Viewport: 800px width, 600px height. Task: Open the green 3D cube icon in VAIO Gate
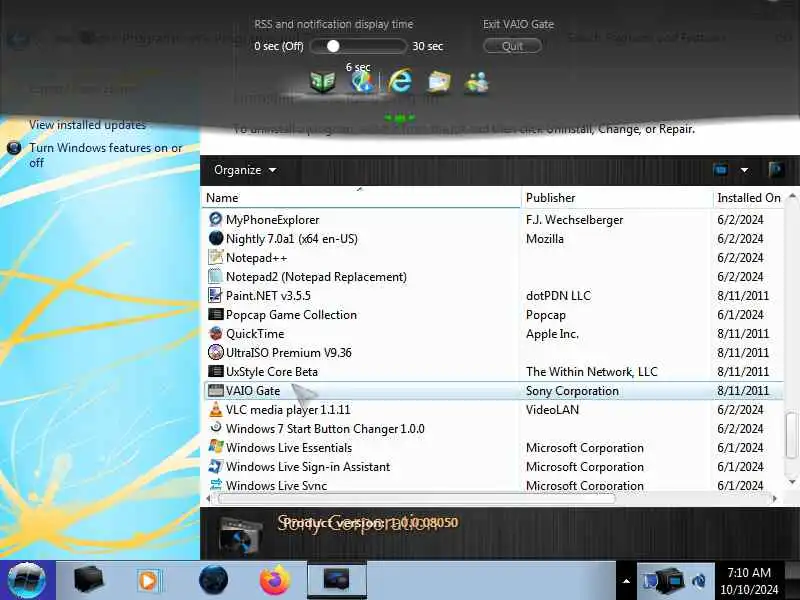coord(322,81)
